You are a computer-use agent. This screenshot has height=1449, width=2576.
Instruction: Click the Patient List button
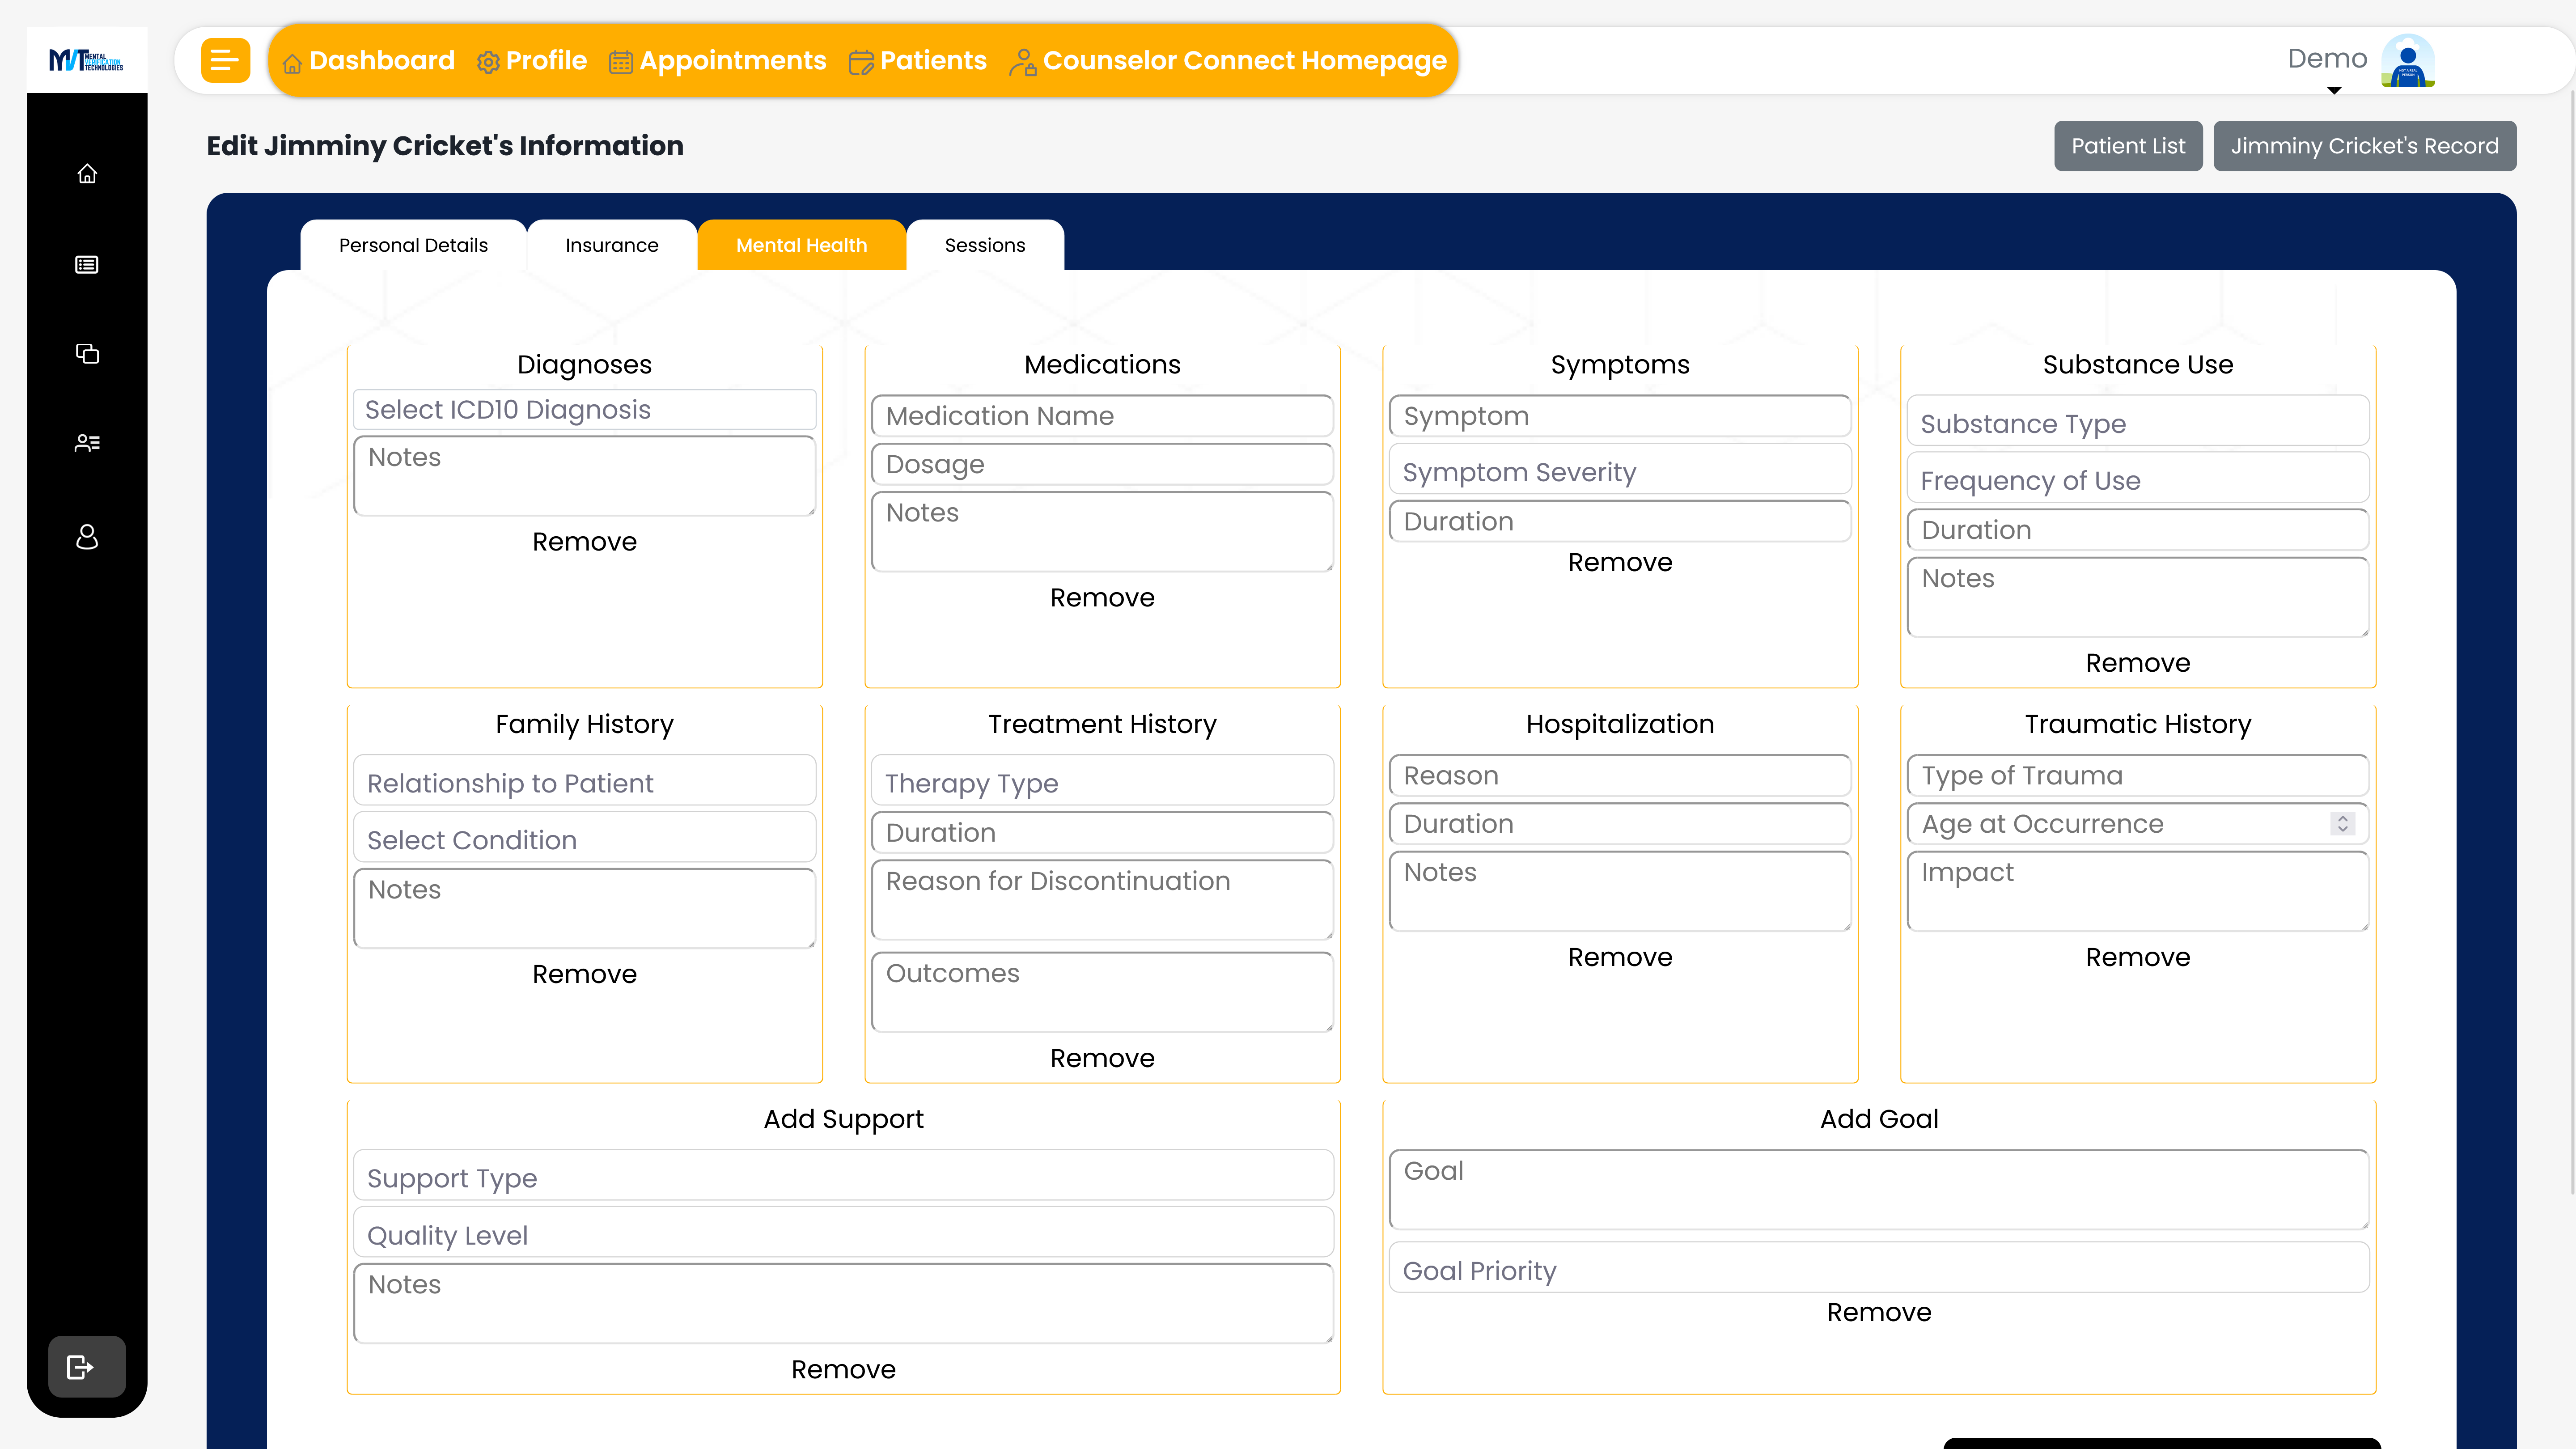[x=2128, y=146]
